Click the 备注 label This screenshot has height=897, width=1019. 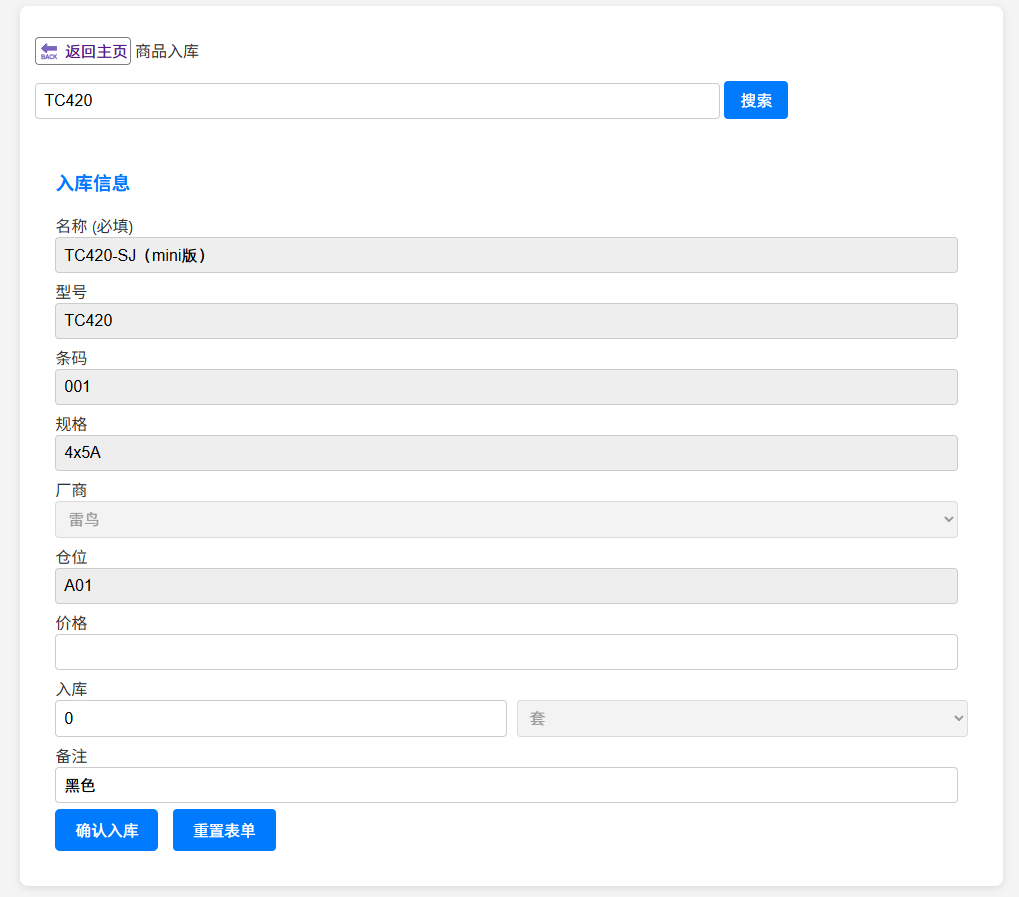[71, 756]
